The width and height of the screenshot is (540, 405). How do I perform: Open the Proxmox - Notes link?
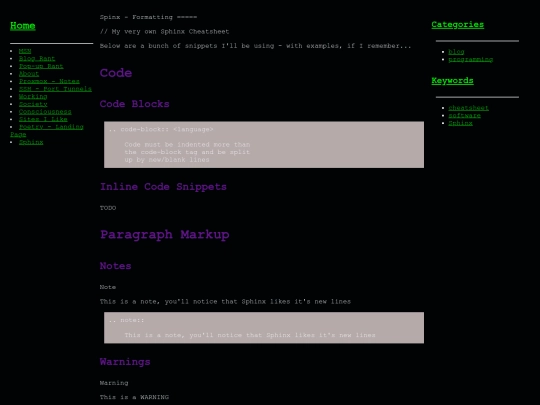point(49,81)
